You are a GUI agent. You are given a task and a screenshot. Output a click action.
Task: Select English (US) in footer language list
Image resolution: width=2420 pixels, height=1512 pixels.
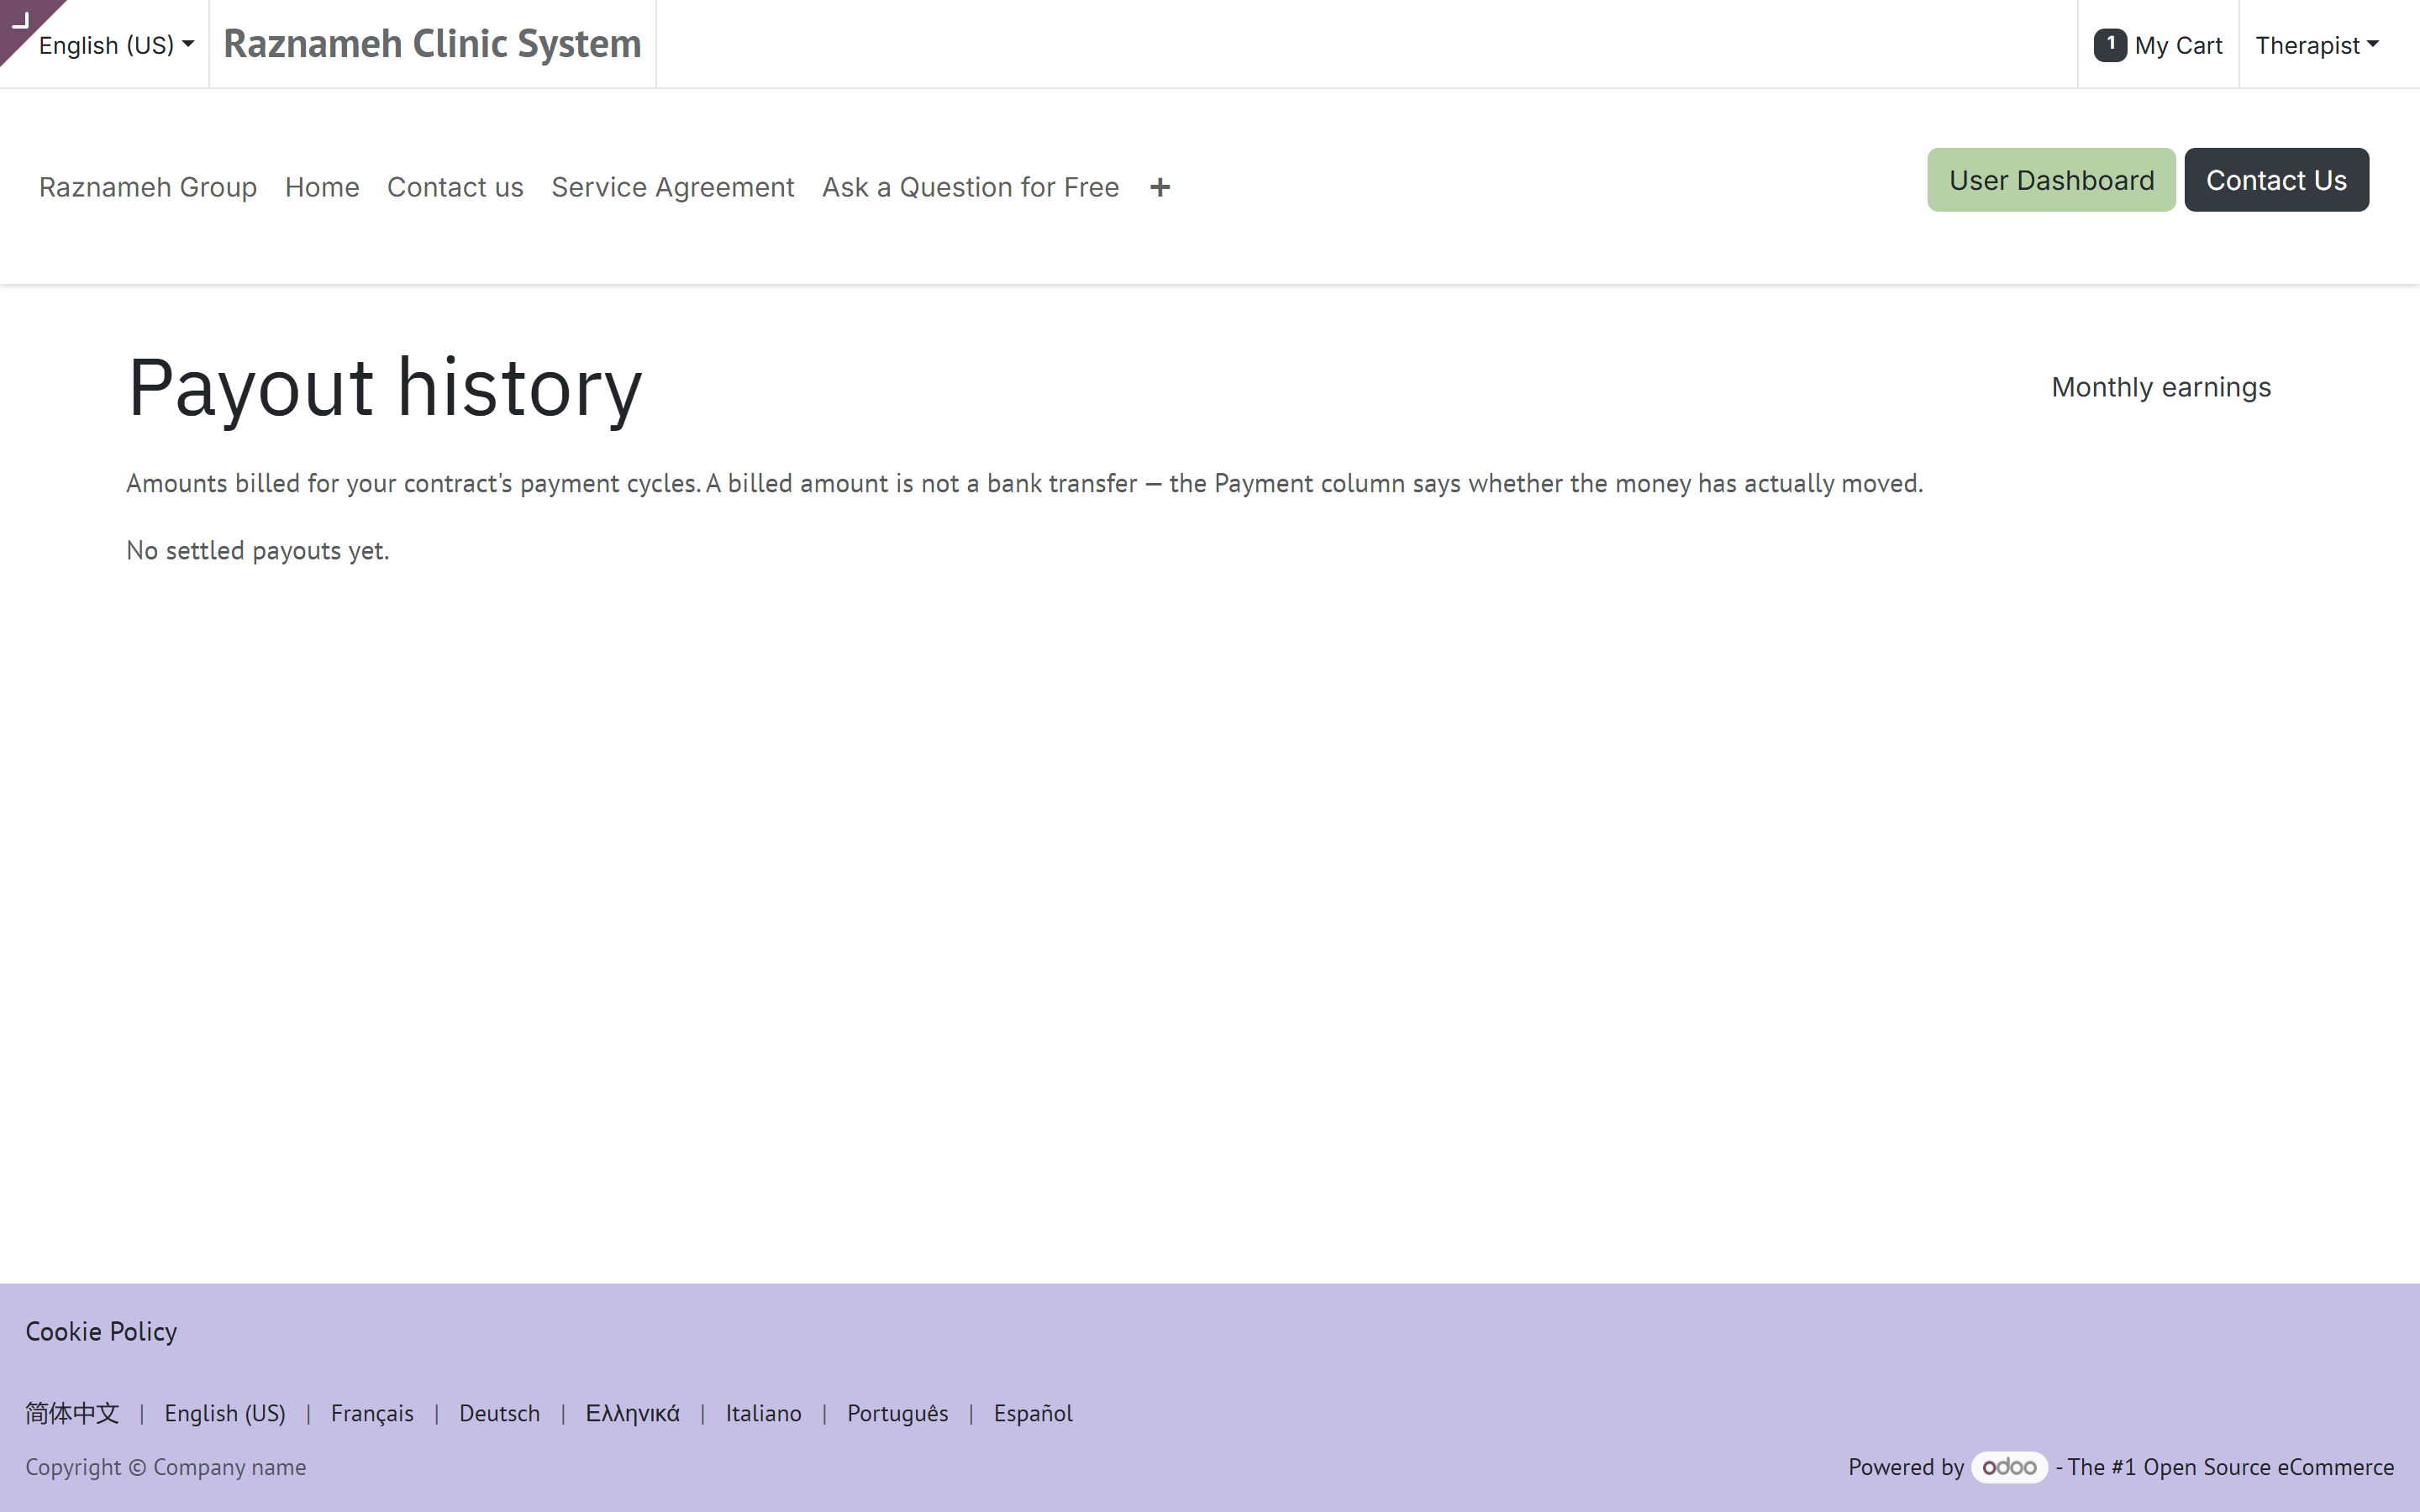click(x=225, y=1413)
